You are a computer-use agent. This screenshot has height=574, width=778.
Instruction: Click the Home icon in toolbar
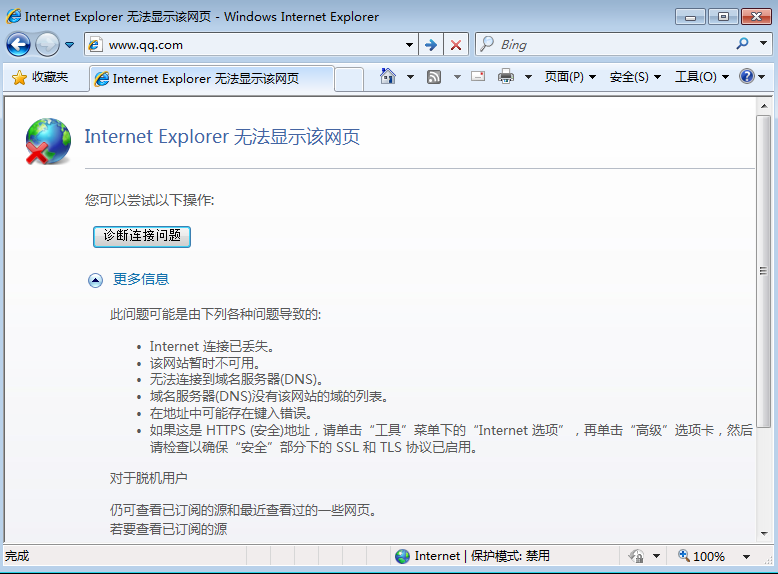point(388,76)
